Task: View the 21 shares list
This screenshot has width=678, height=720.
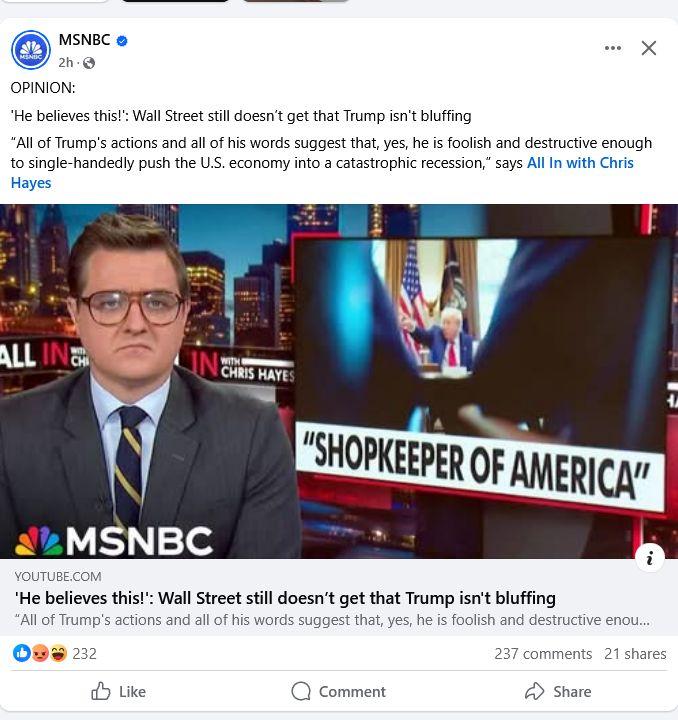Action: (635, 653)
